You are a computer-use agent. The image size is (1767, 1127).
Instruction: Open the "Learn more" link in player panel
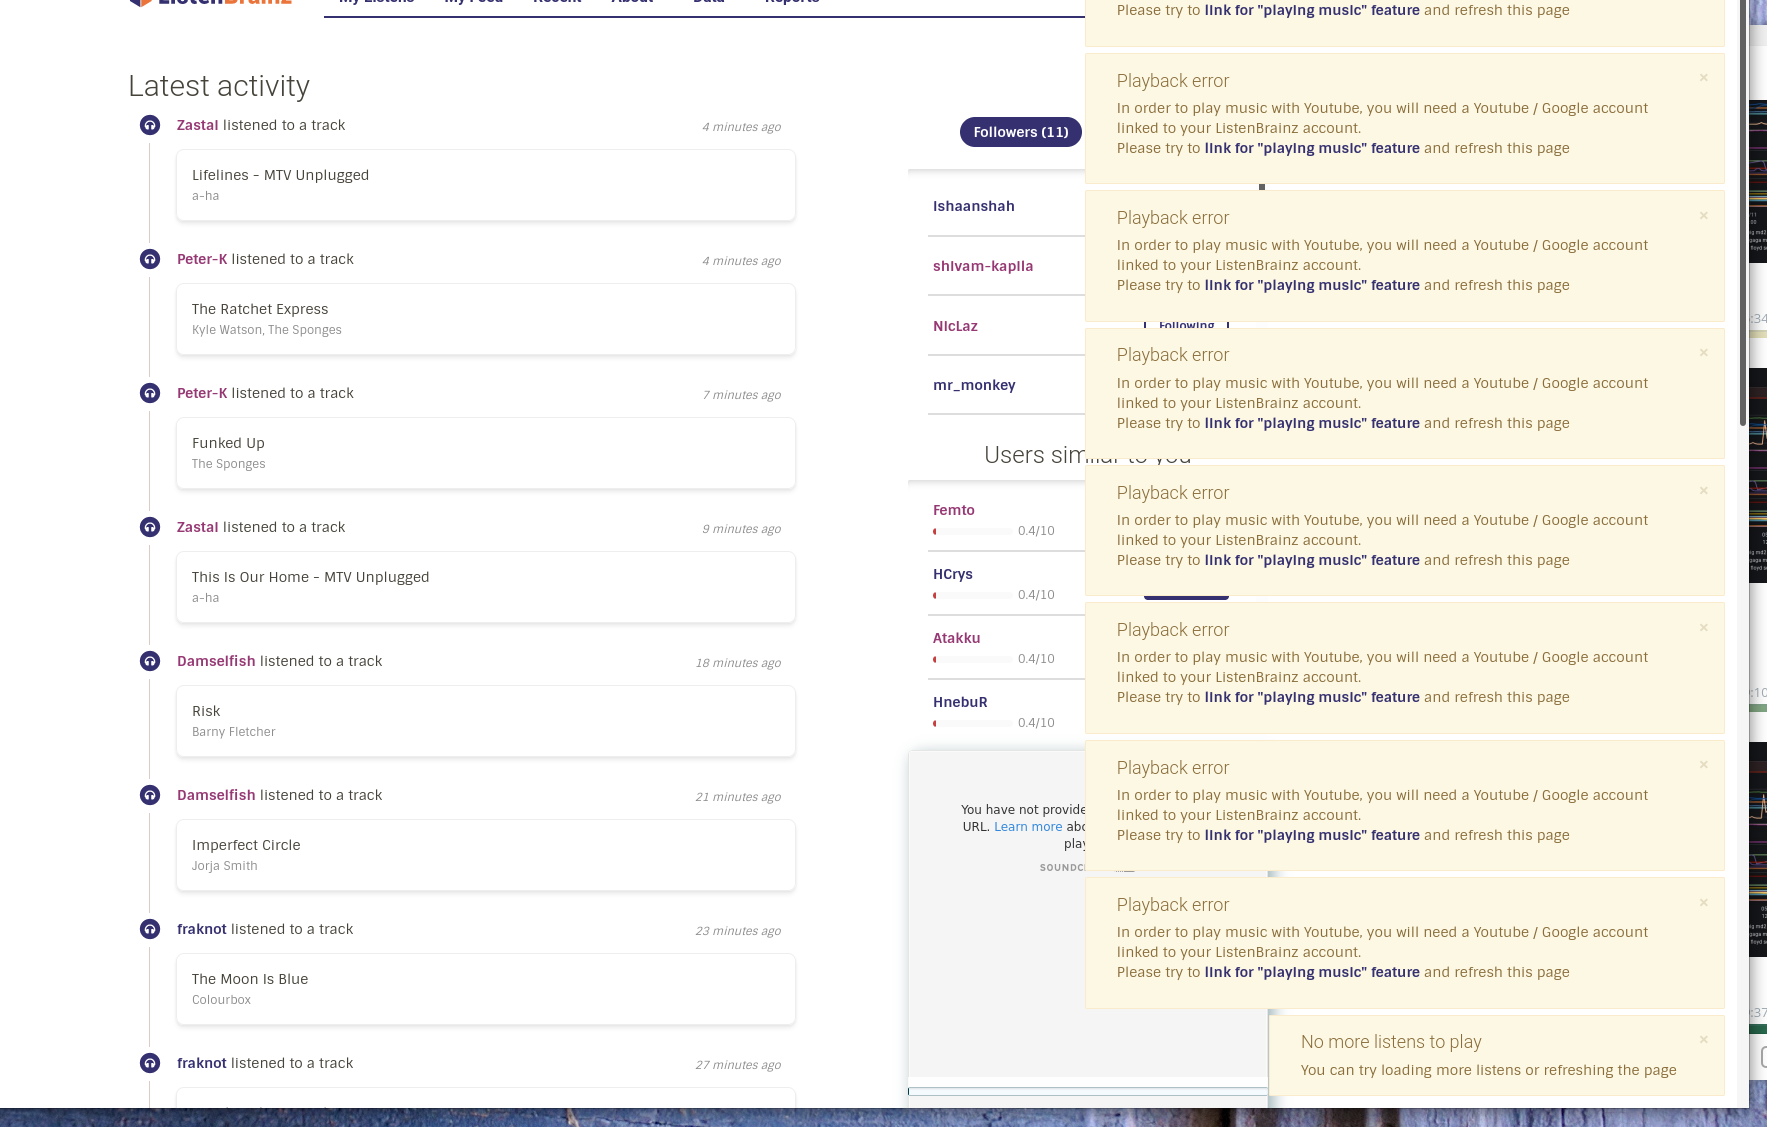click(x=1027, y=827)
